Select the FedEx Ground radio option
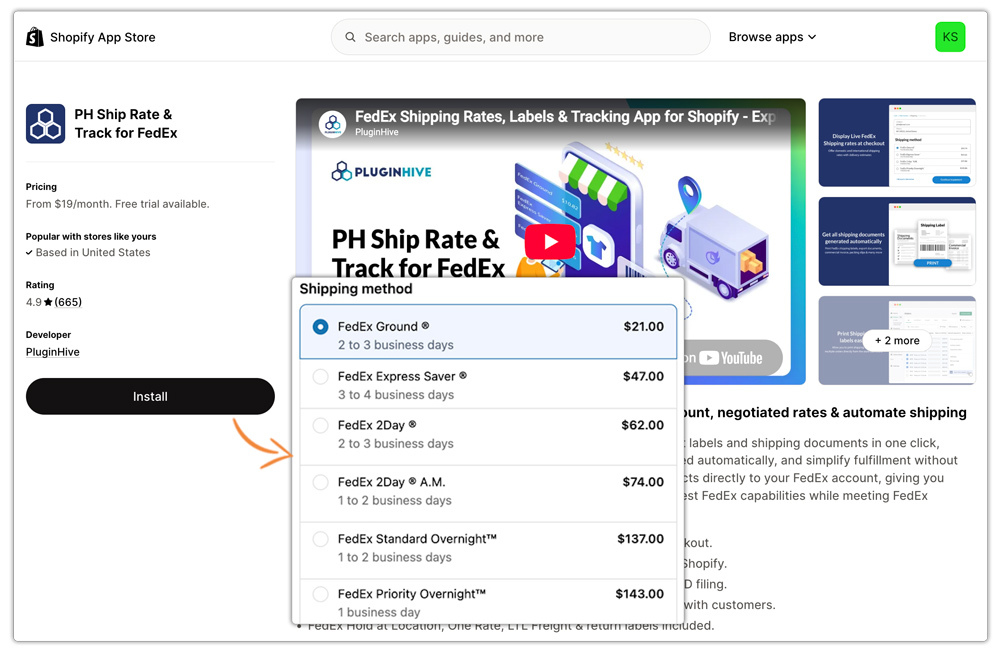Image resolution: width=1000 pixels, height=651 pixels. click(x=321, y=327)
